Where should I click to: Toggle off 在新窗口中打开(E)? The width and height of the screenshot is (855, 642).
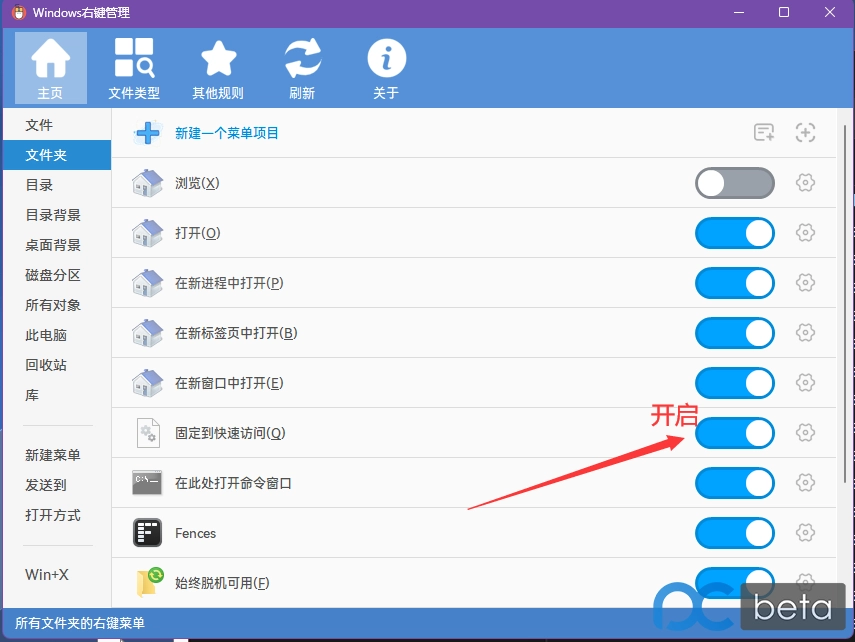coord(734,383)
